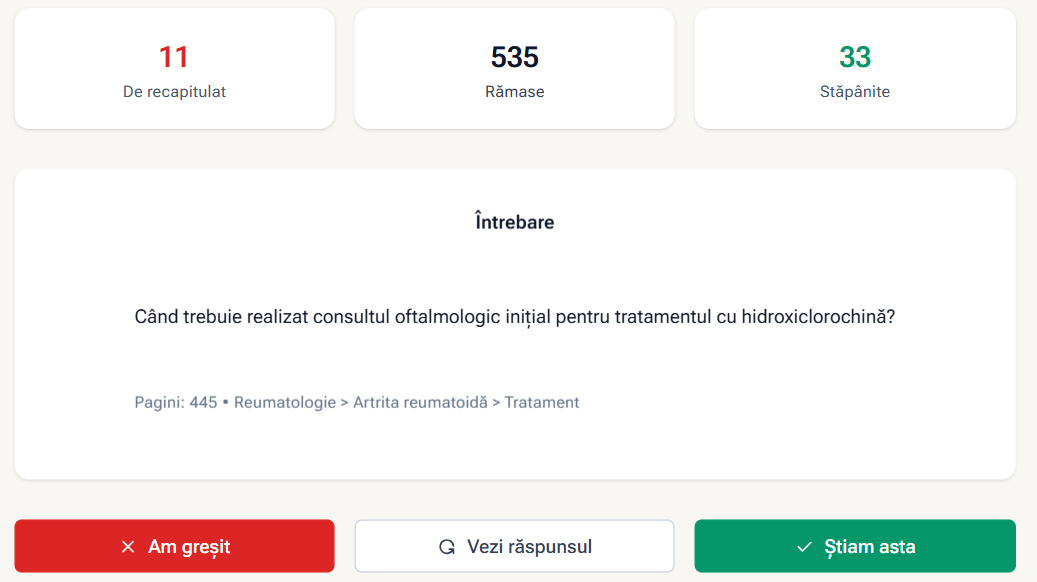Select Artrita reumatoidă in the breadcrumb
The height and width of the screenshot is (582, 1037).
(420, 403)
